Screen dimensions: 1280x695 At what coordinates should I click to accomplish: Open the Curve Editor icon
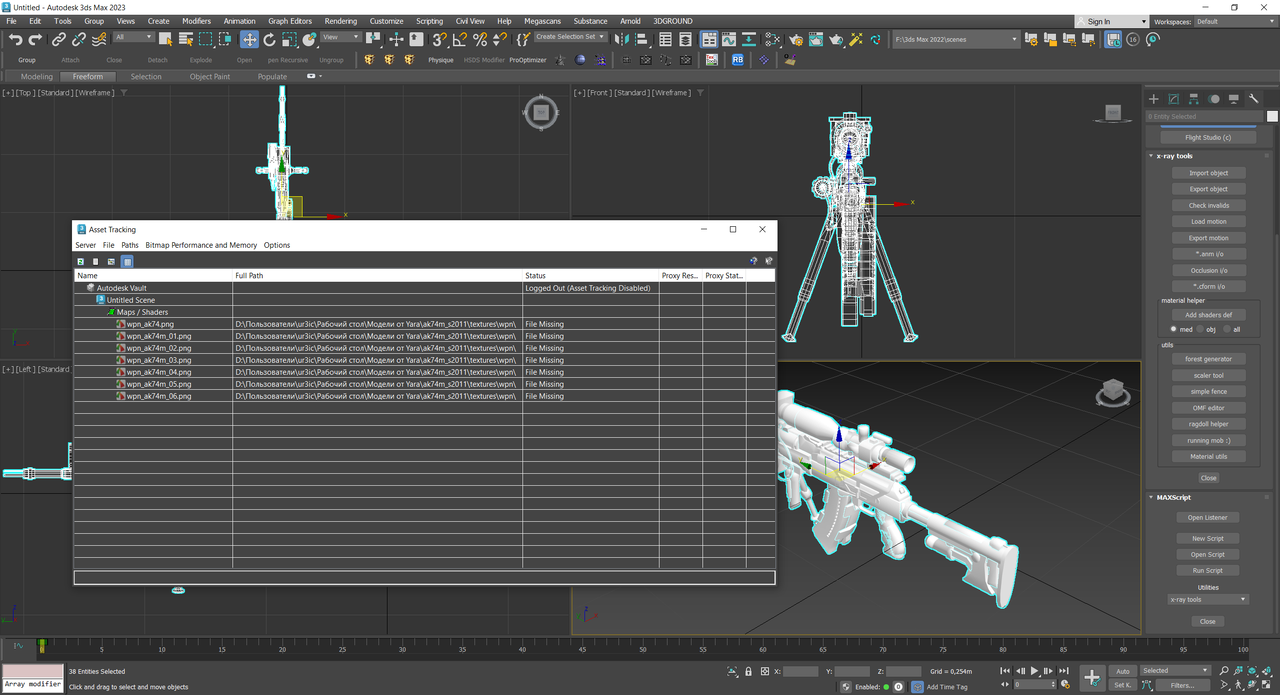click(730, 39)
